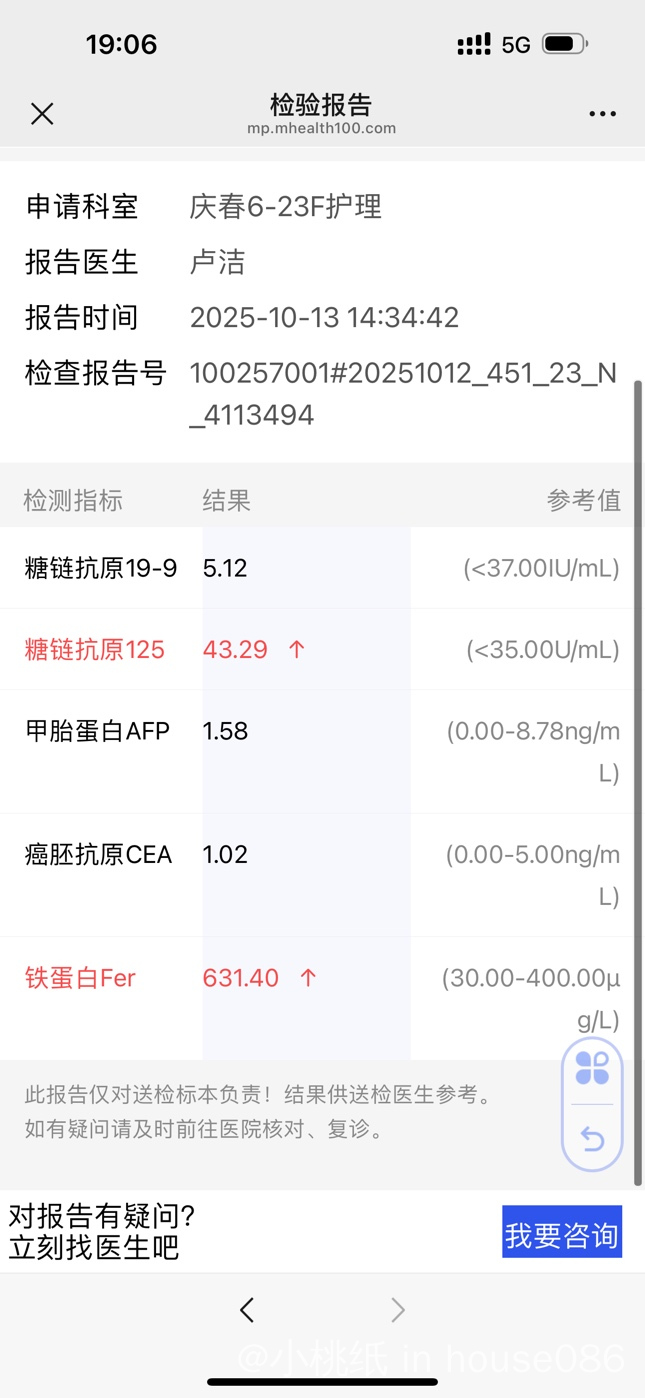Tap the 对报告有疑问 prompt text
645x1398 pixels.
click(102, 1231)
